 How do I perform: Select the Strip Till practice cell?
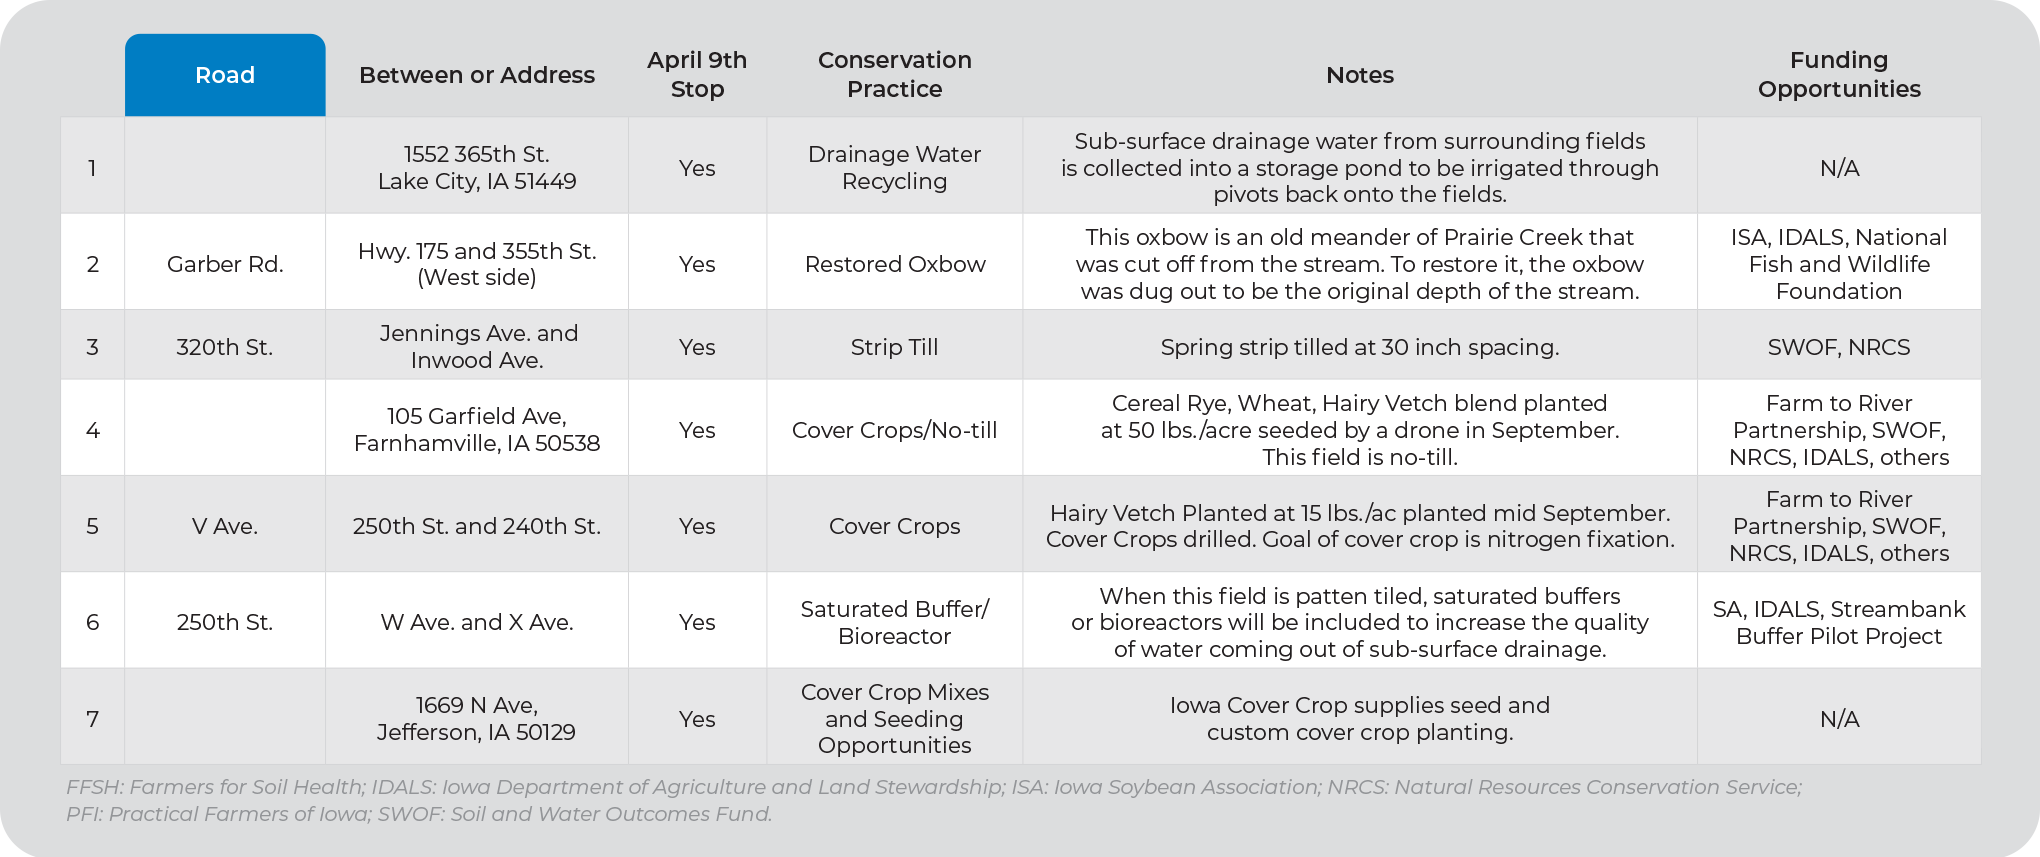pos(894,347)
